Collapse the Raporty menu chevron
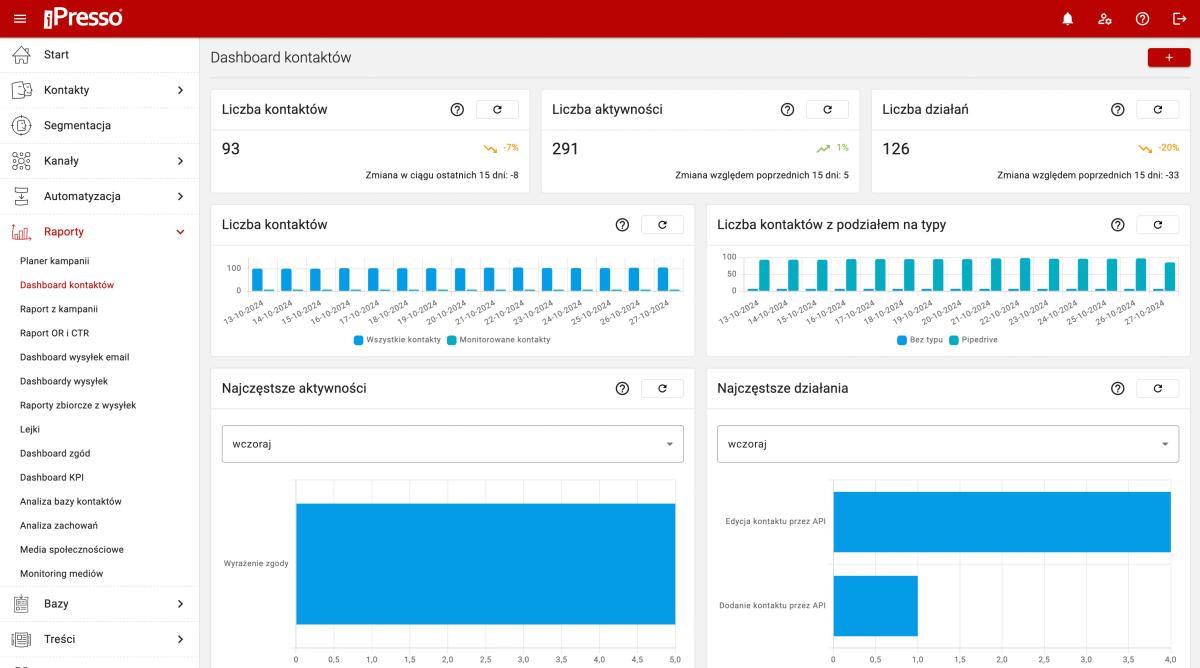1200x668 pixels. [180, 232]
